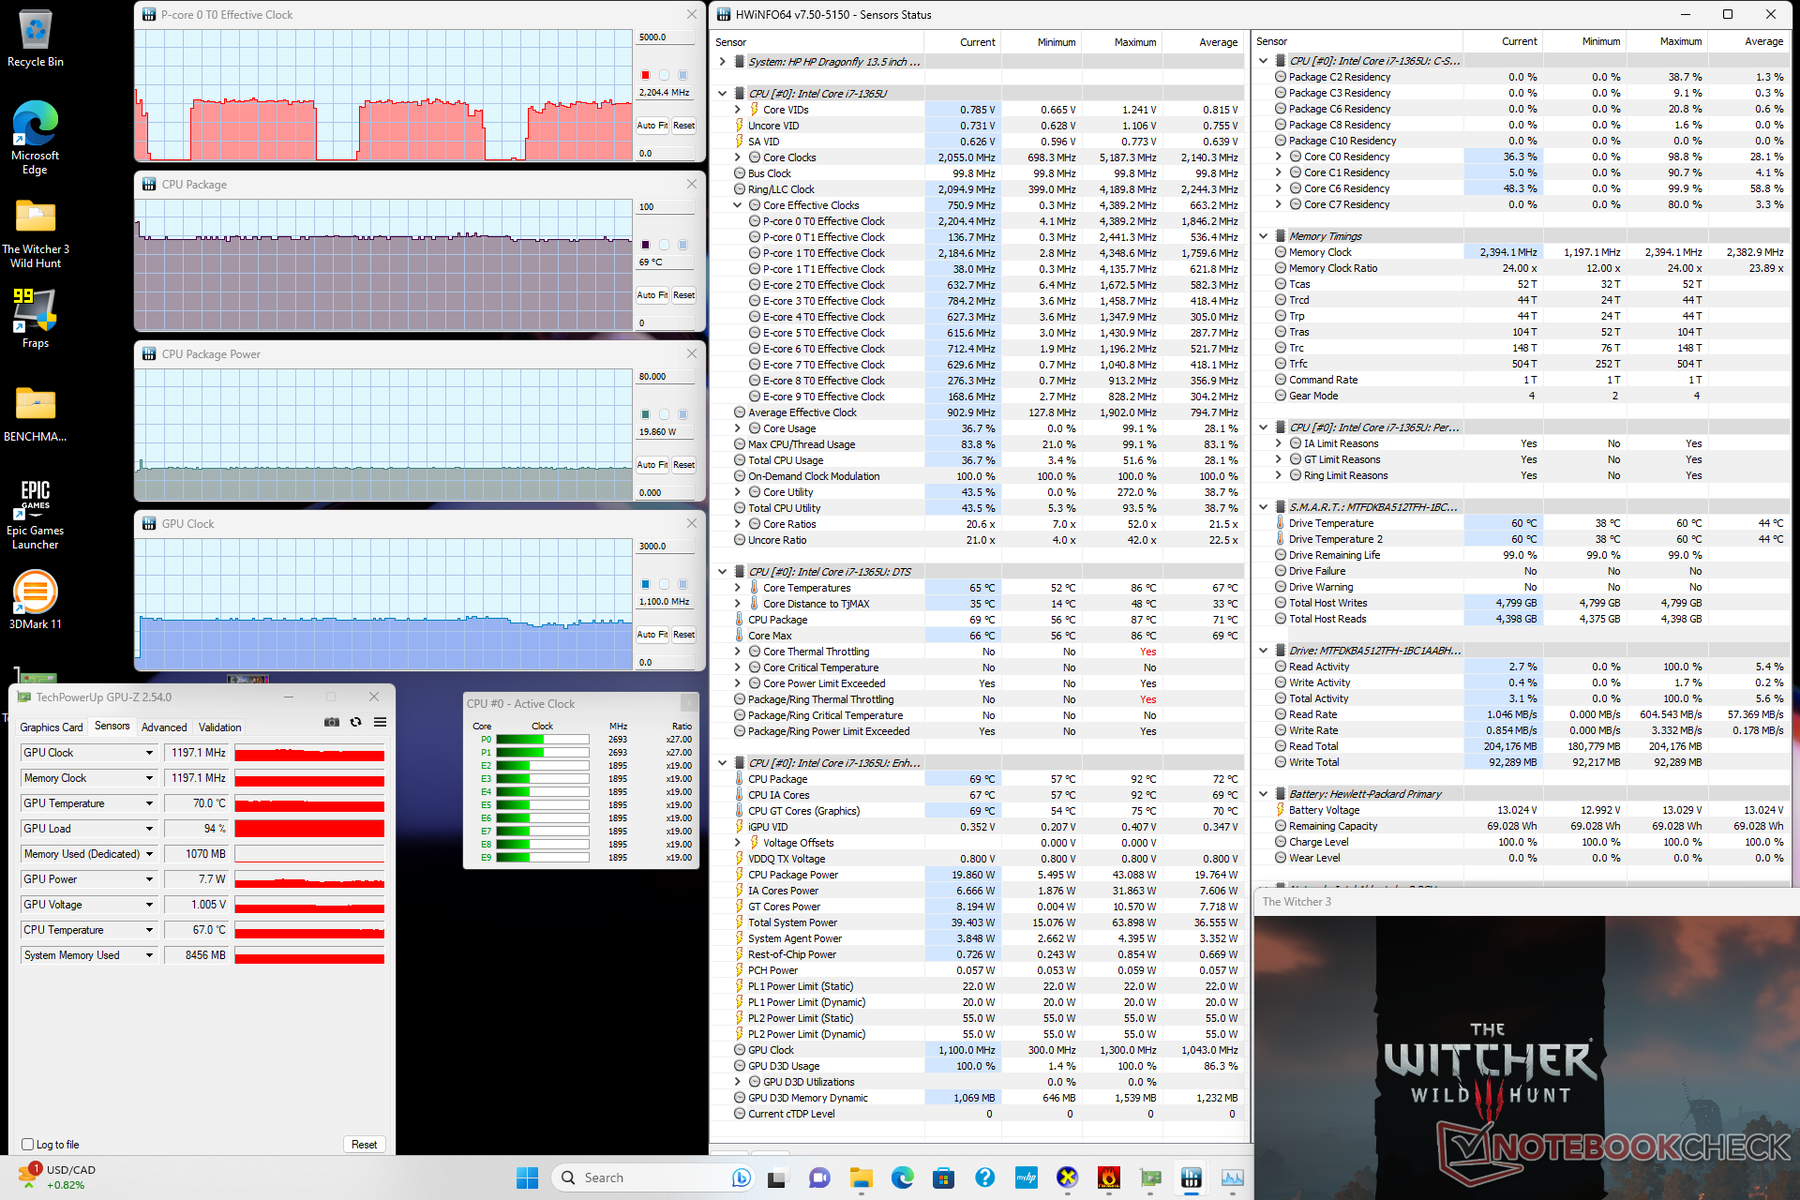Switch to HWiNFO64 taskbar icon
This screenshot has height=1200, width=1800.
pos(1191,1178)
